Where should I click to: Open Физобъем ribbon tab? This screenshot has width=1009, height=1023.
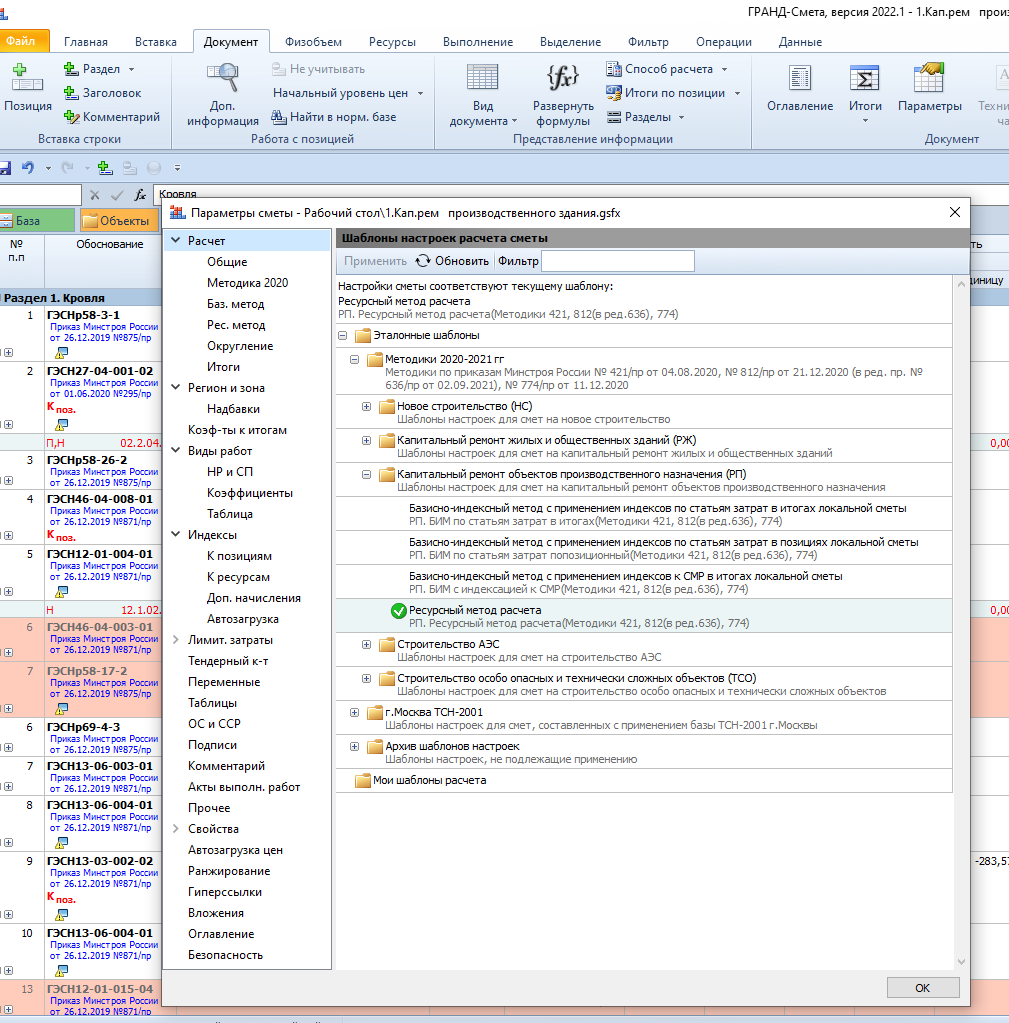click(313, 42)
